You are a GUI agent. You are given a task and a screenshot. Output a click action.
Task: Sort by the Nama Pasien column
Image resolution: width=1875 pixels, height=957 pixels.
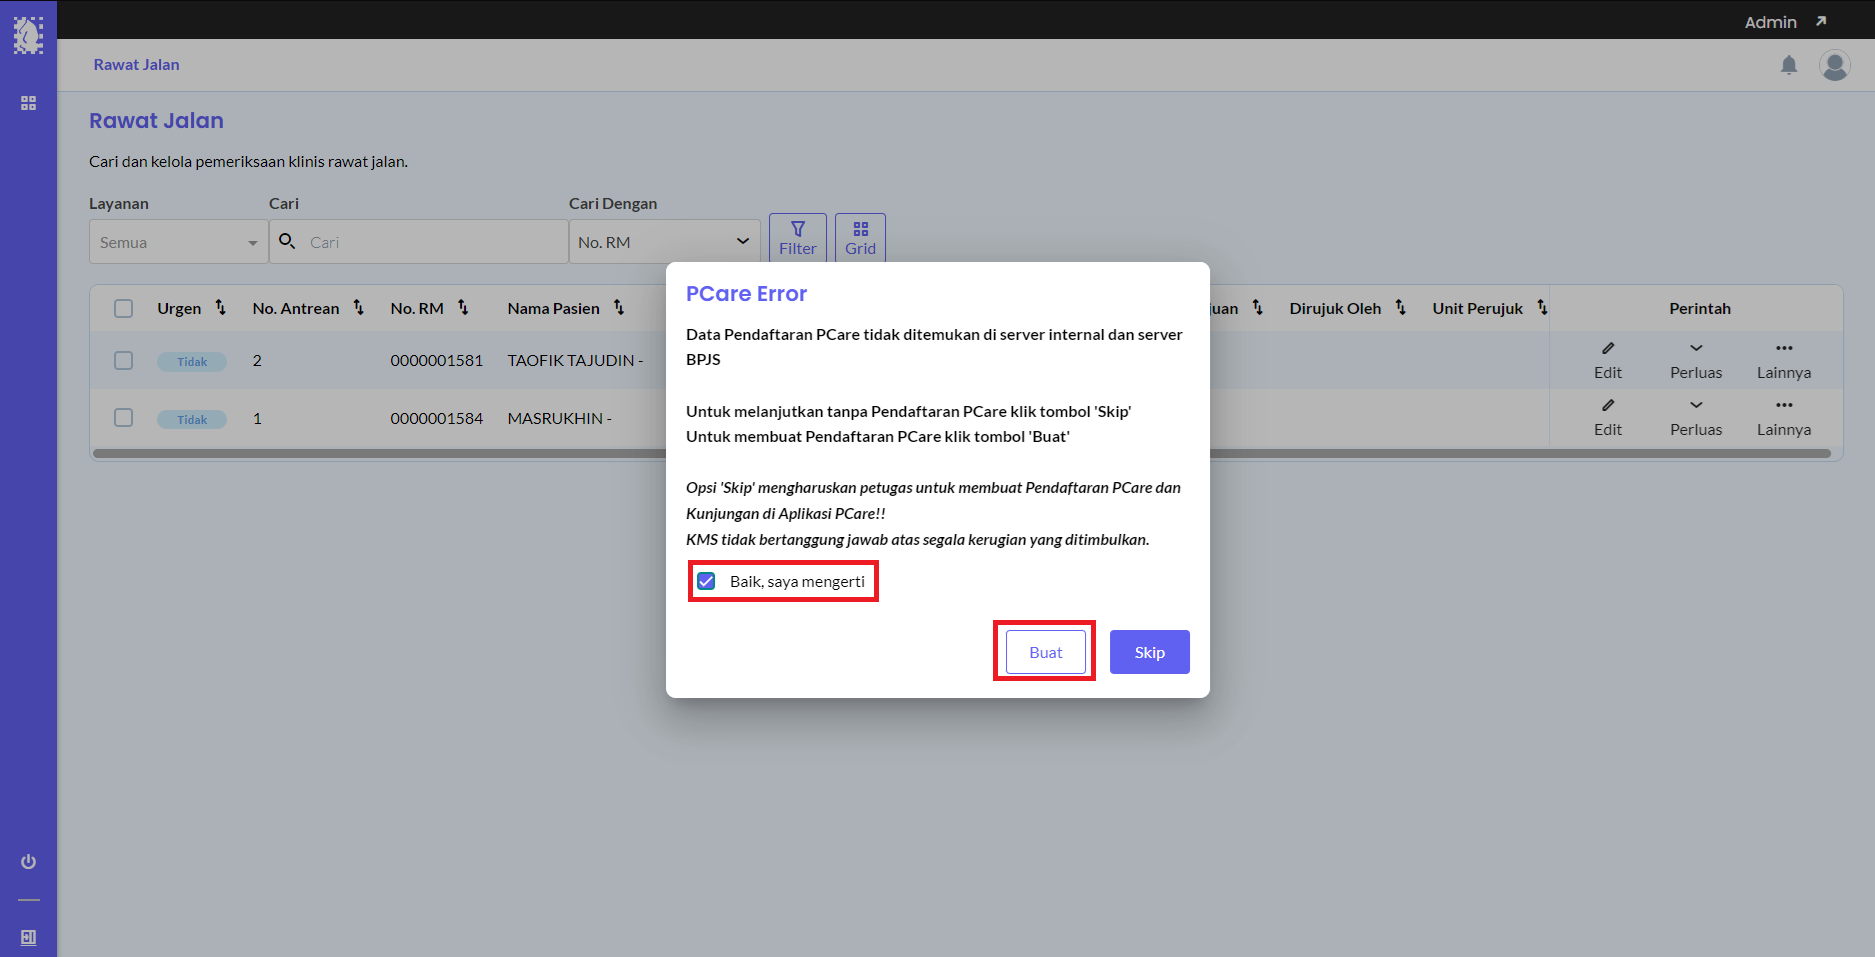tap(619, 308)
